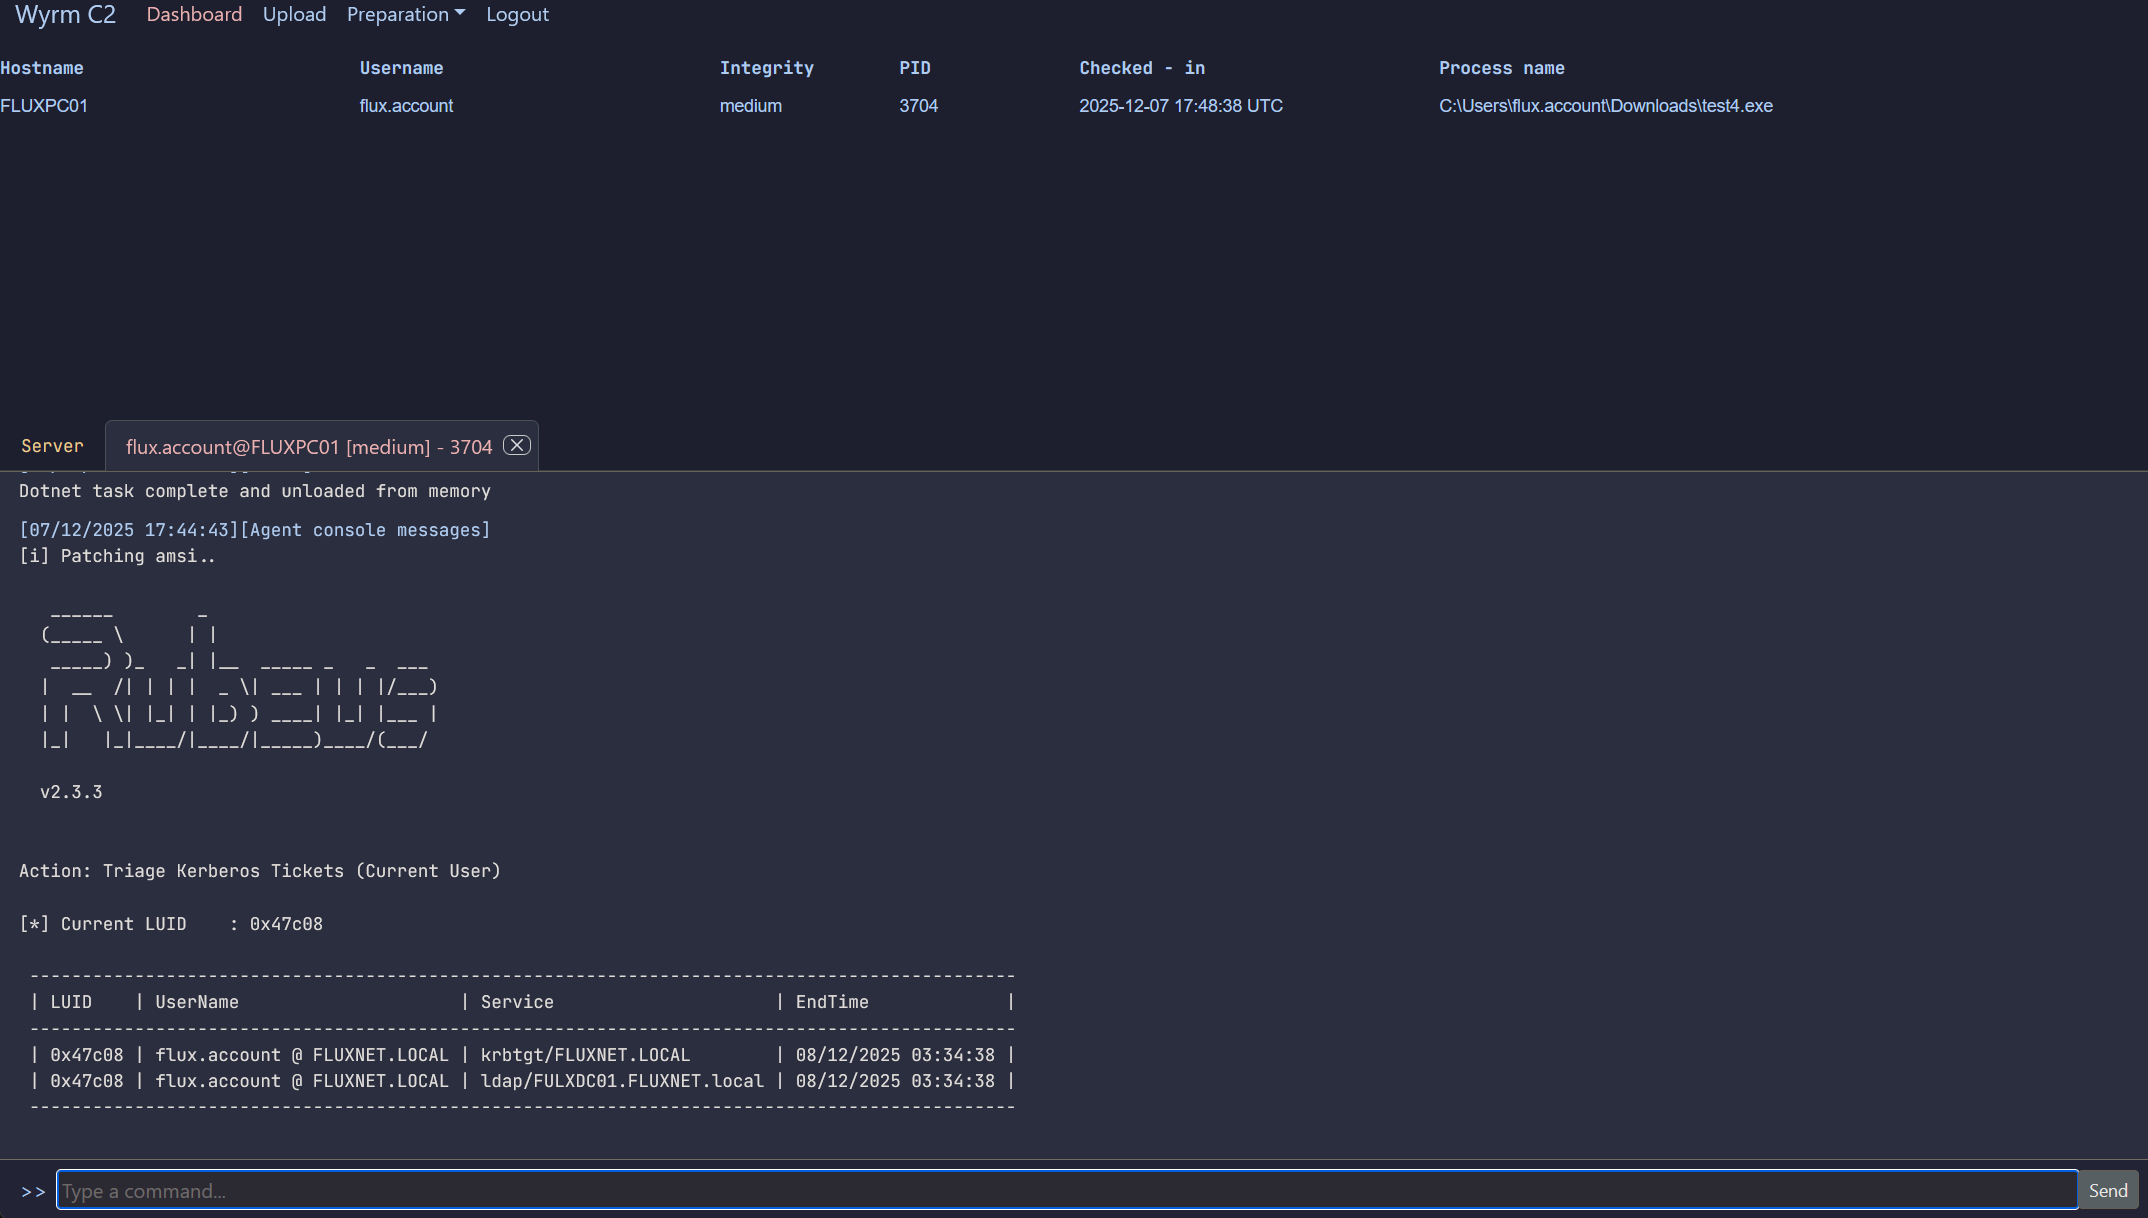Select the FLUXPC01 hostname row
Screen dimensions: 2148x1218
pos(44,106)
